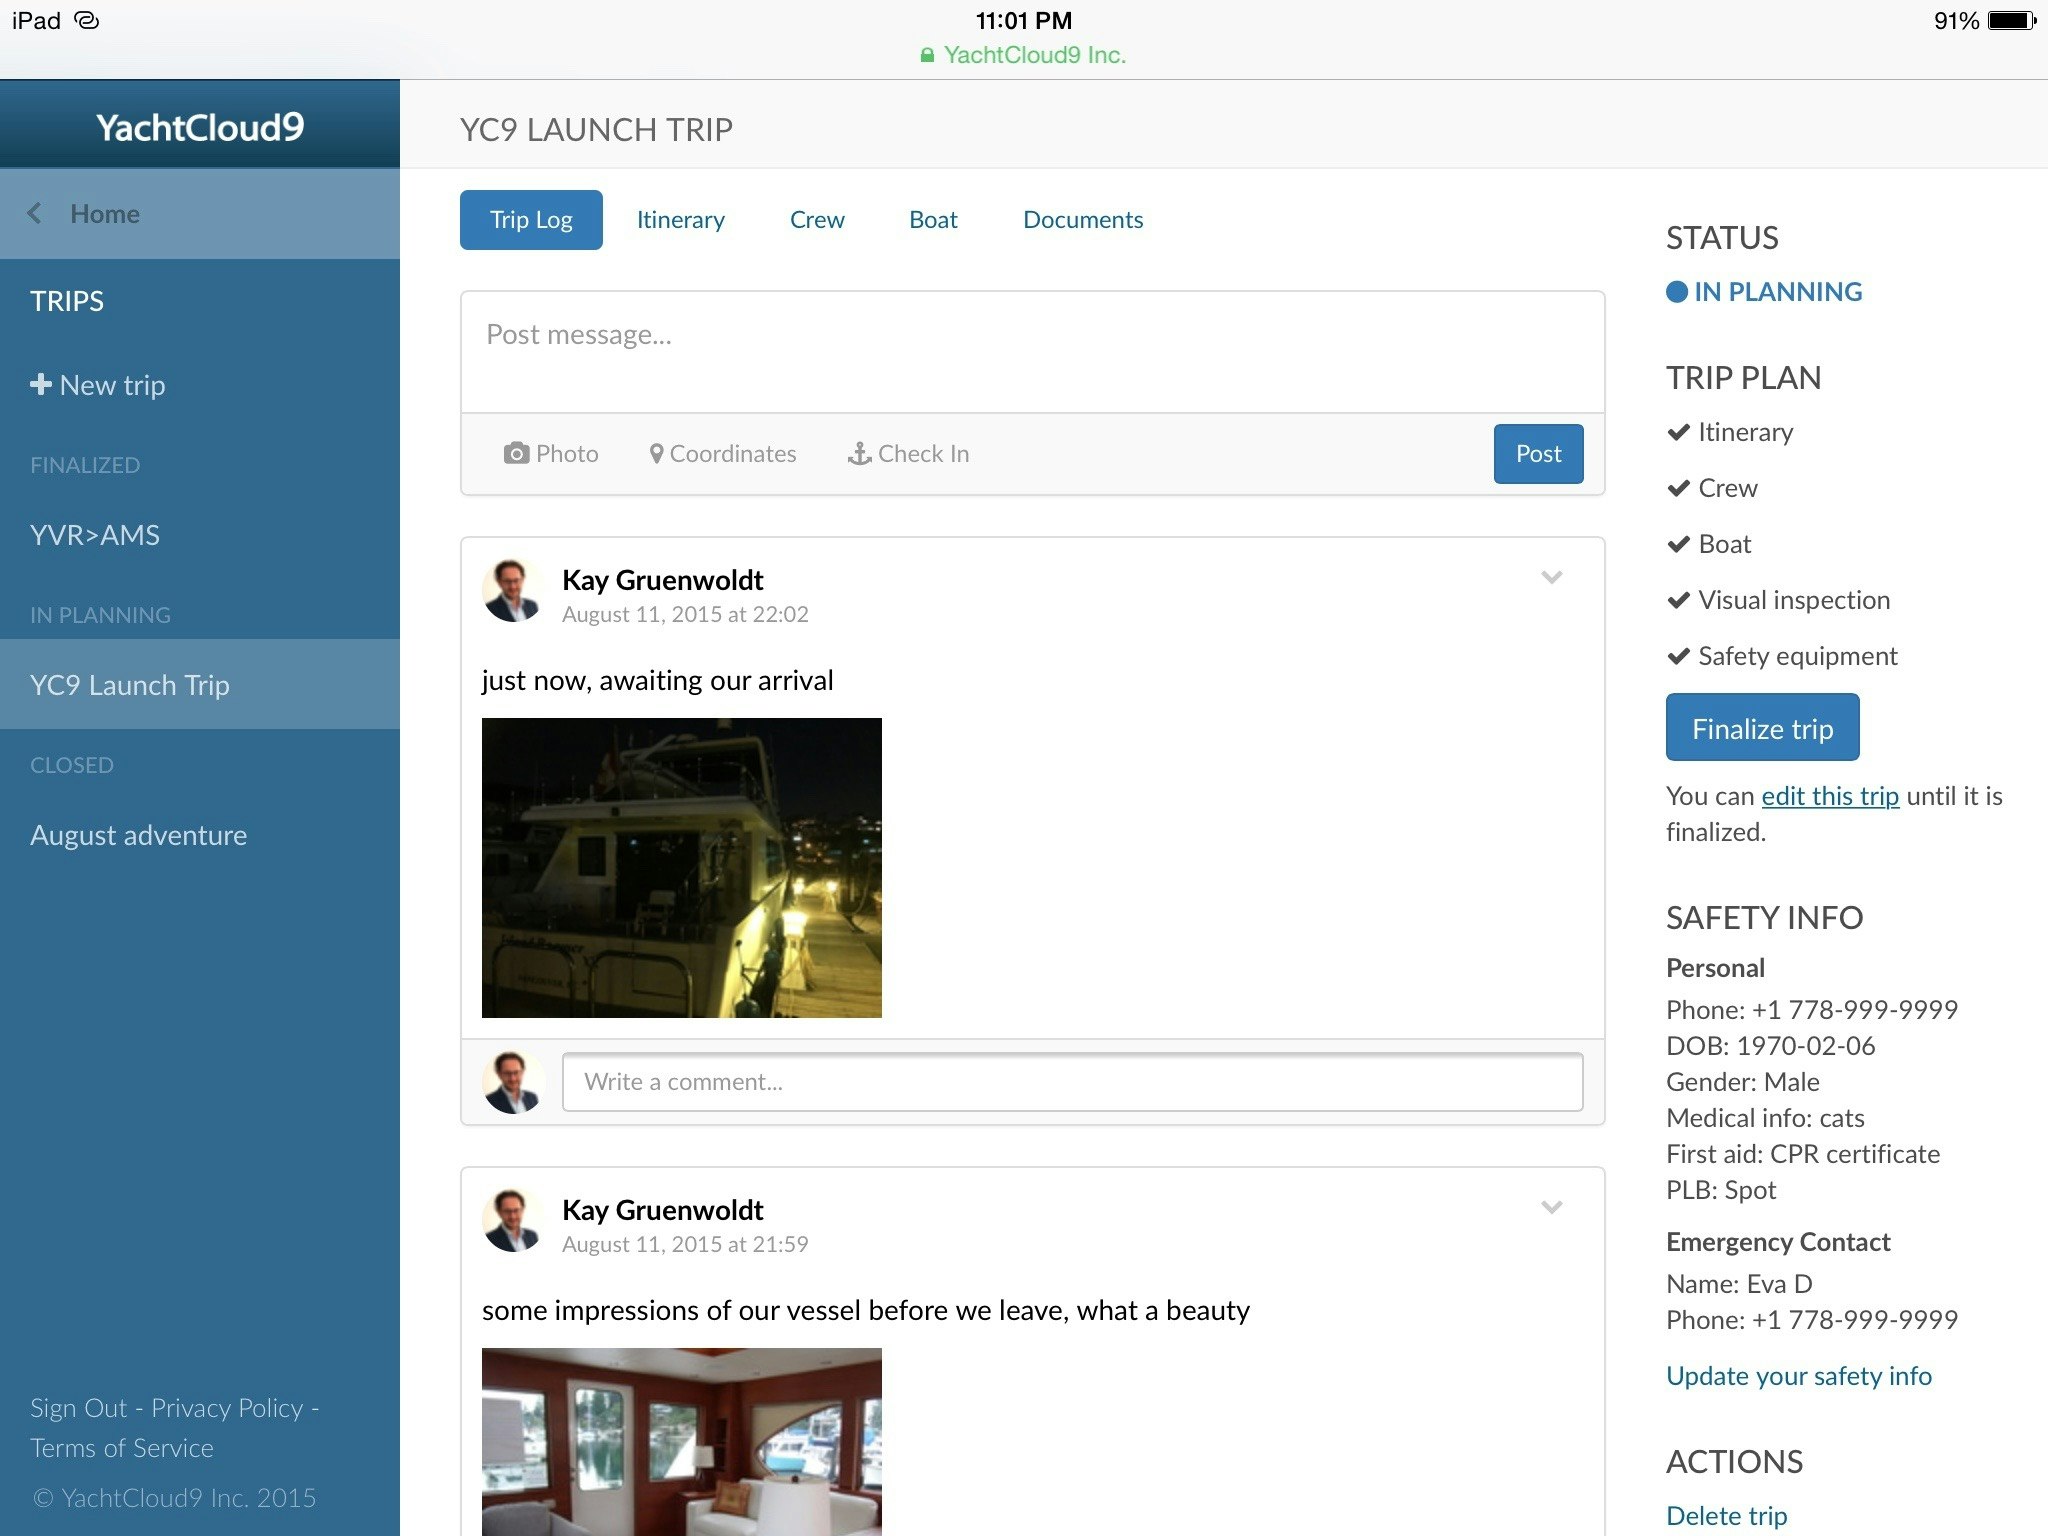Expand options on the 22:02 post
2048x1536 pixels.
click(1552, 577)
